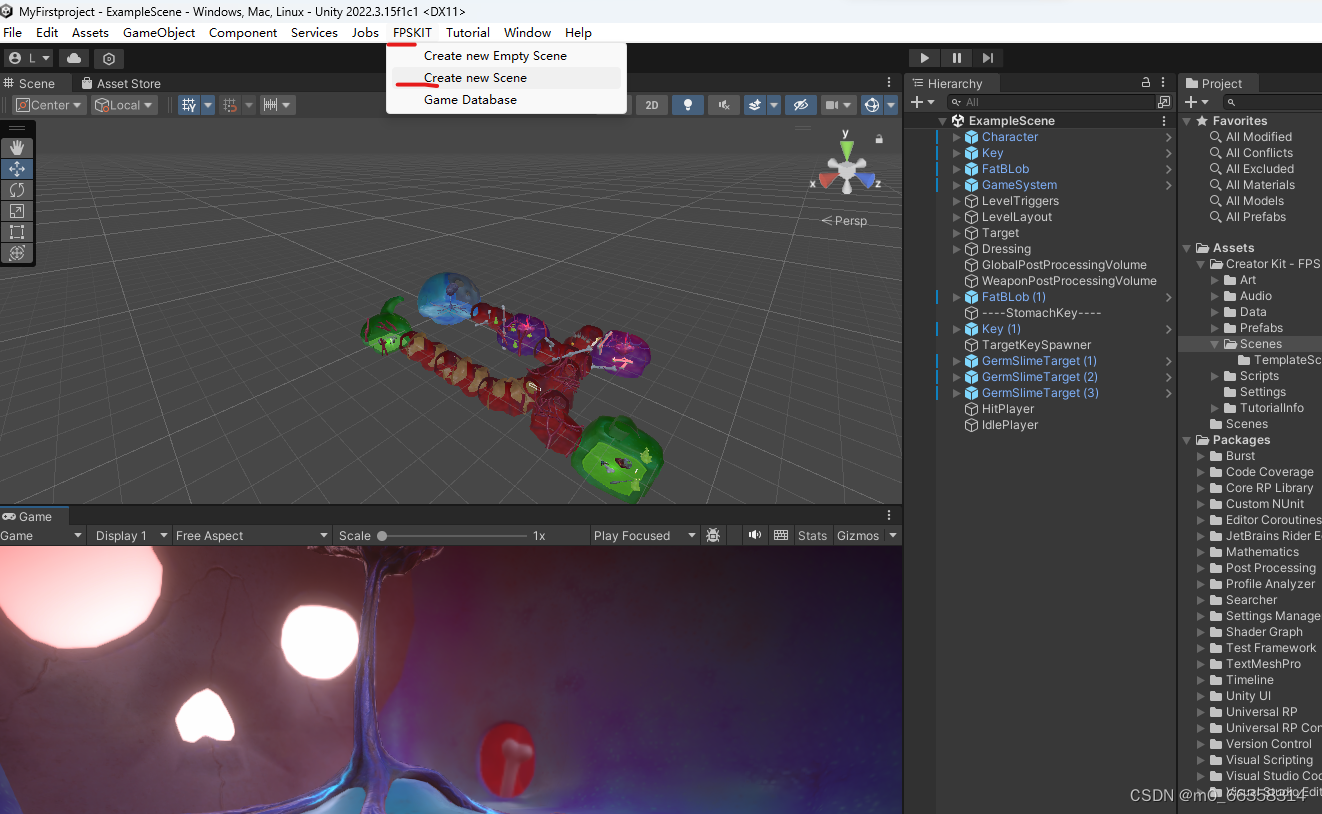Viewport: 1322px width, 814px height.
Task: Toggle 2D view mode
Action: tap(652, 105)
